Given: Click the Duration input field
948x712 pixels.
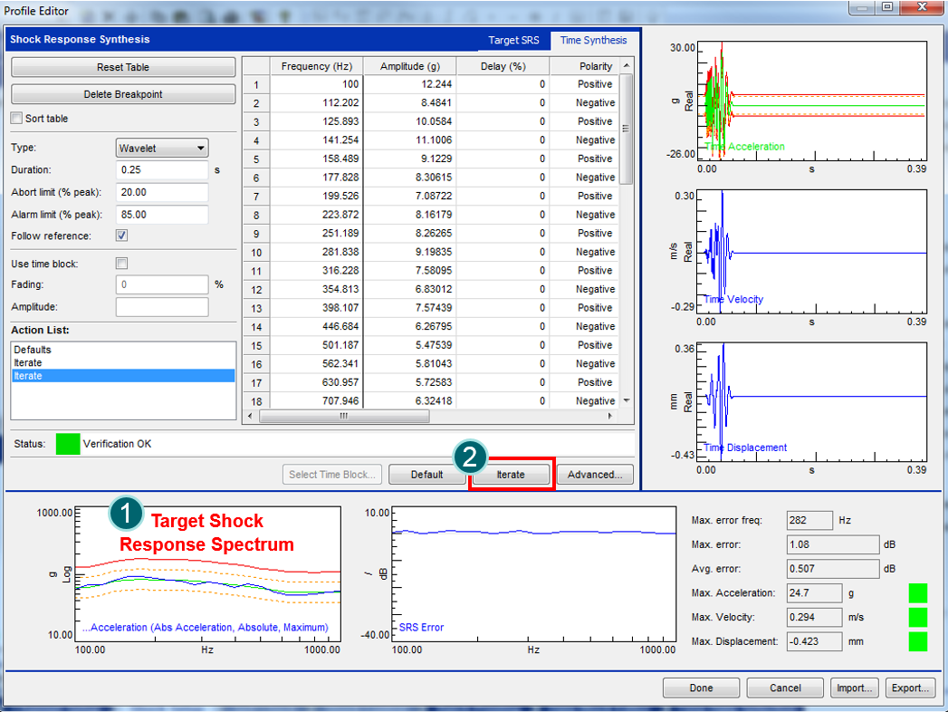Looking at the screenshot, I should point(162,170).
